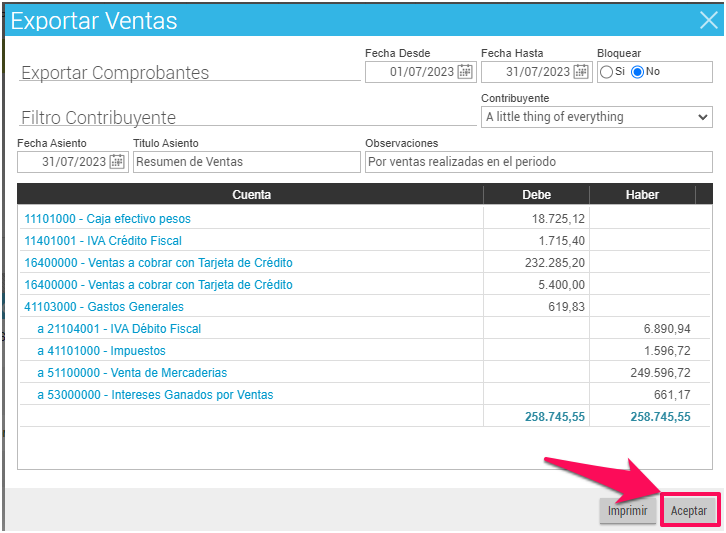Close the Exportar Ventas dialog

point(708,19)
